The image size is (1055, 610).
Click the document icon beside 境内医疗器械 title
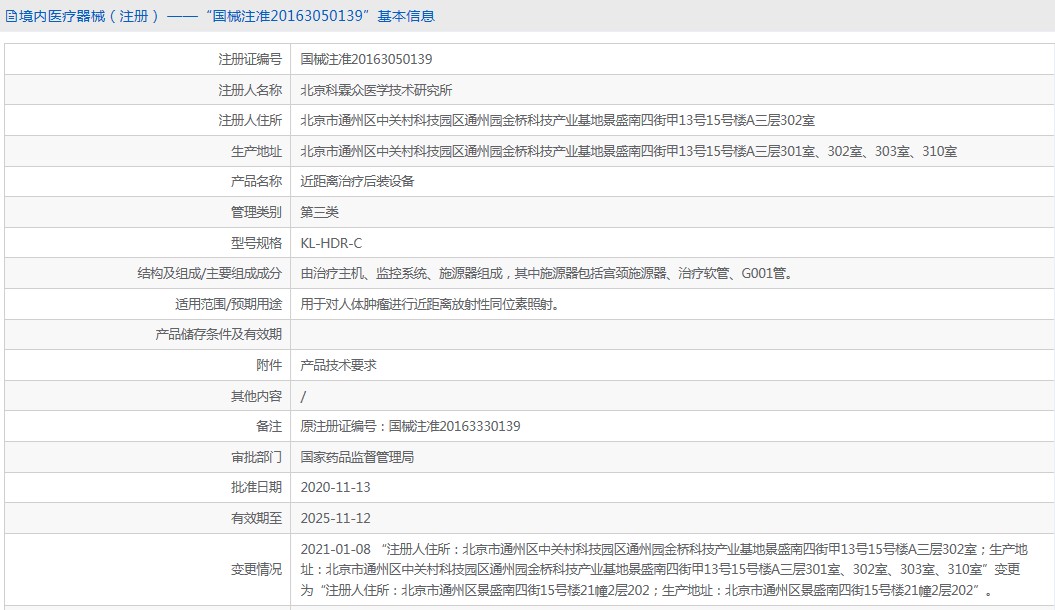pyautogui.click(x=11, y=16)
